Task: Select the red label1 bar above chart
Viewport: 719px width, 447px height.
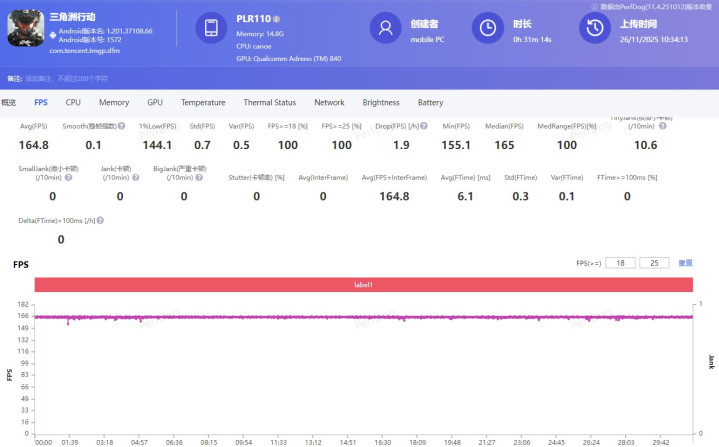Action: click(363, 285)
